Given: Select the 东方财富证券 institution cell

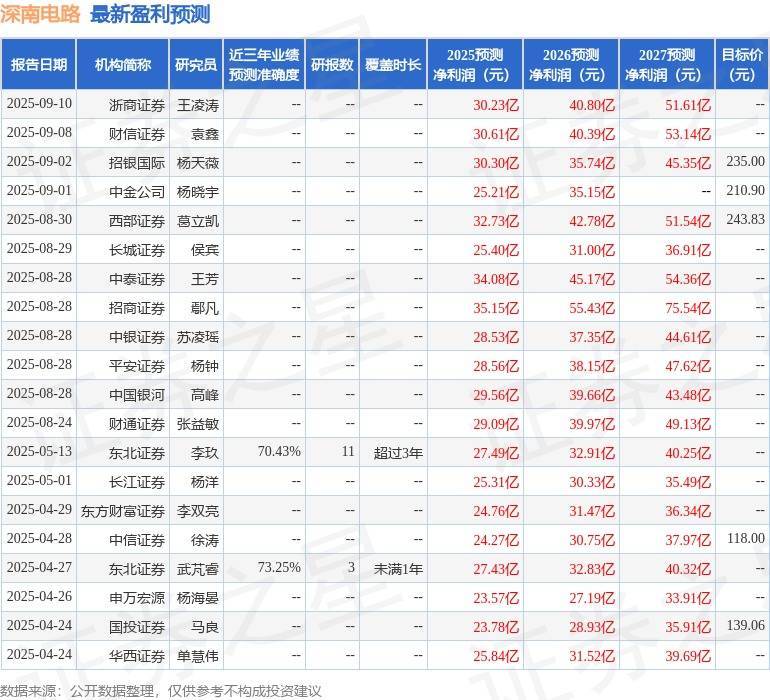Looking at the screenshot, I should point(123,511).
